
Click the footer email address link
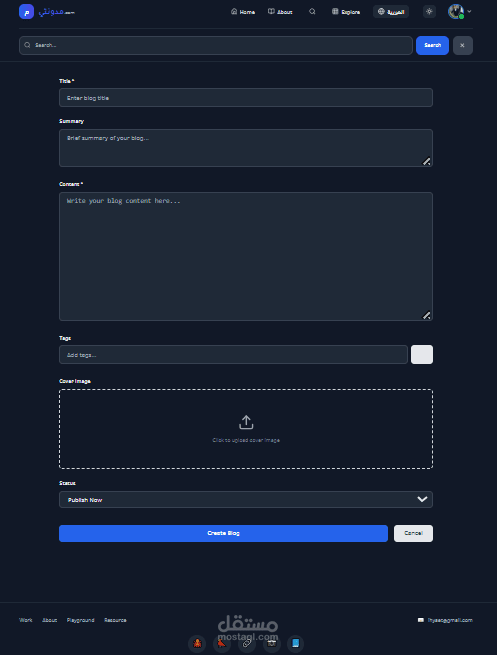(x=450, y=620)
